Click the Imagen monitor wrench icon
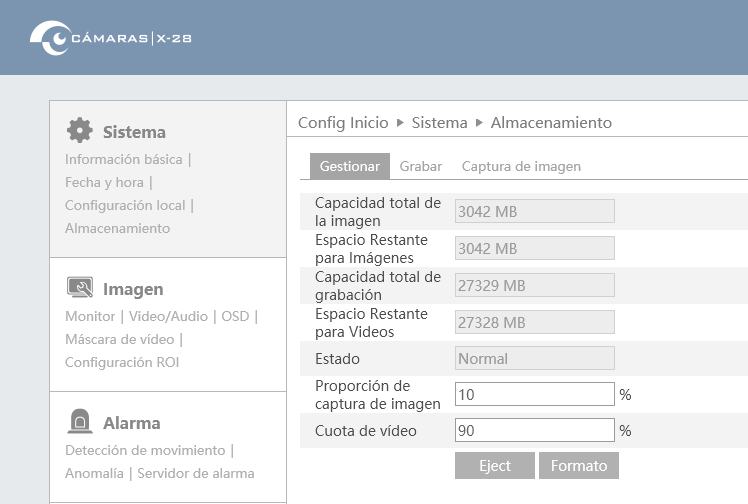 tap(80, 288)
